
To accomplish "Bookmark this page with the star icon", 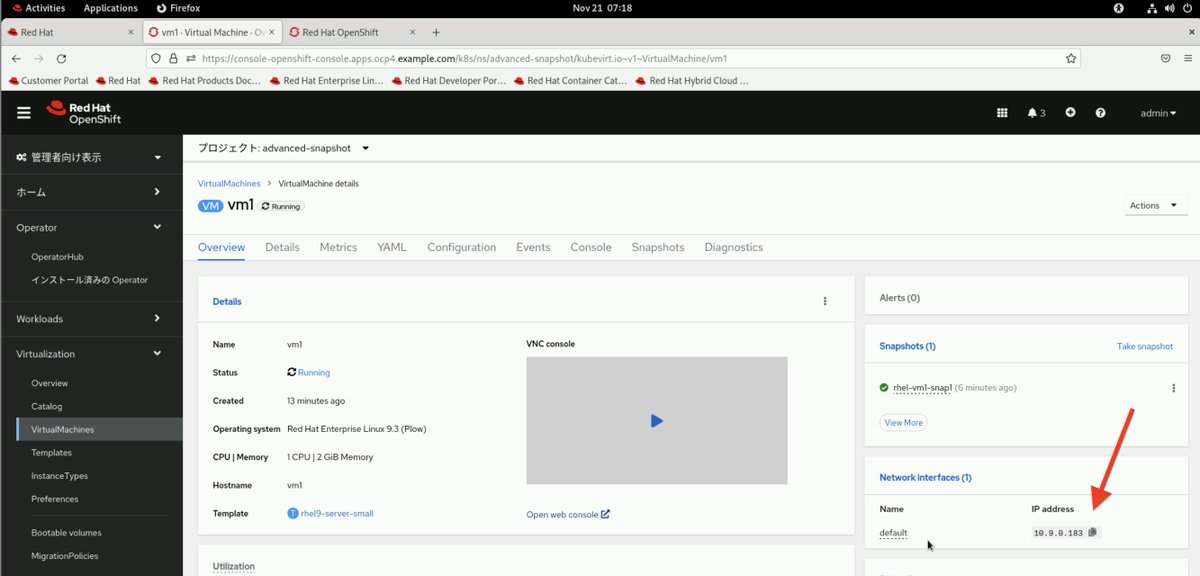I will 1071,58.
